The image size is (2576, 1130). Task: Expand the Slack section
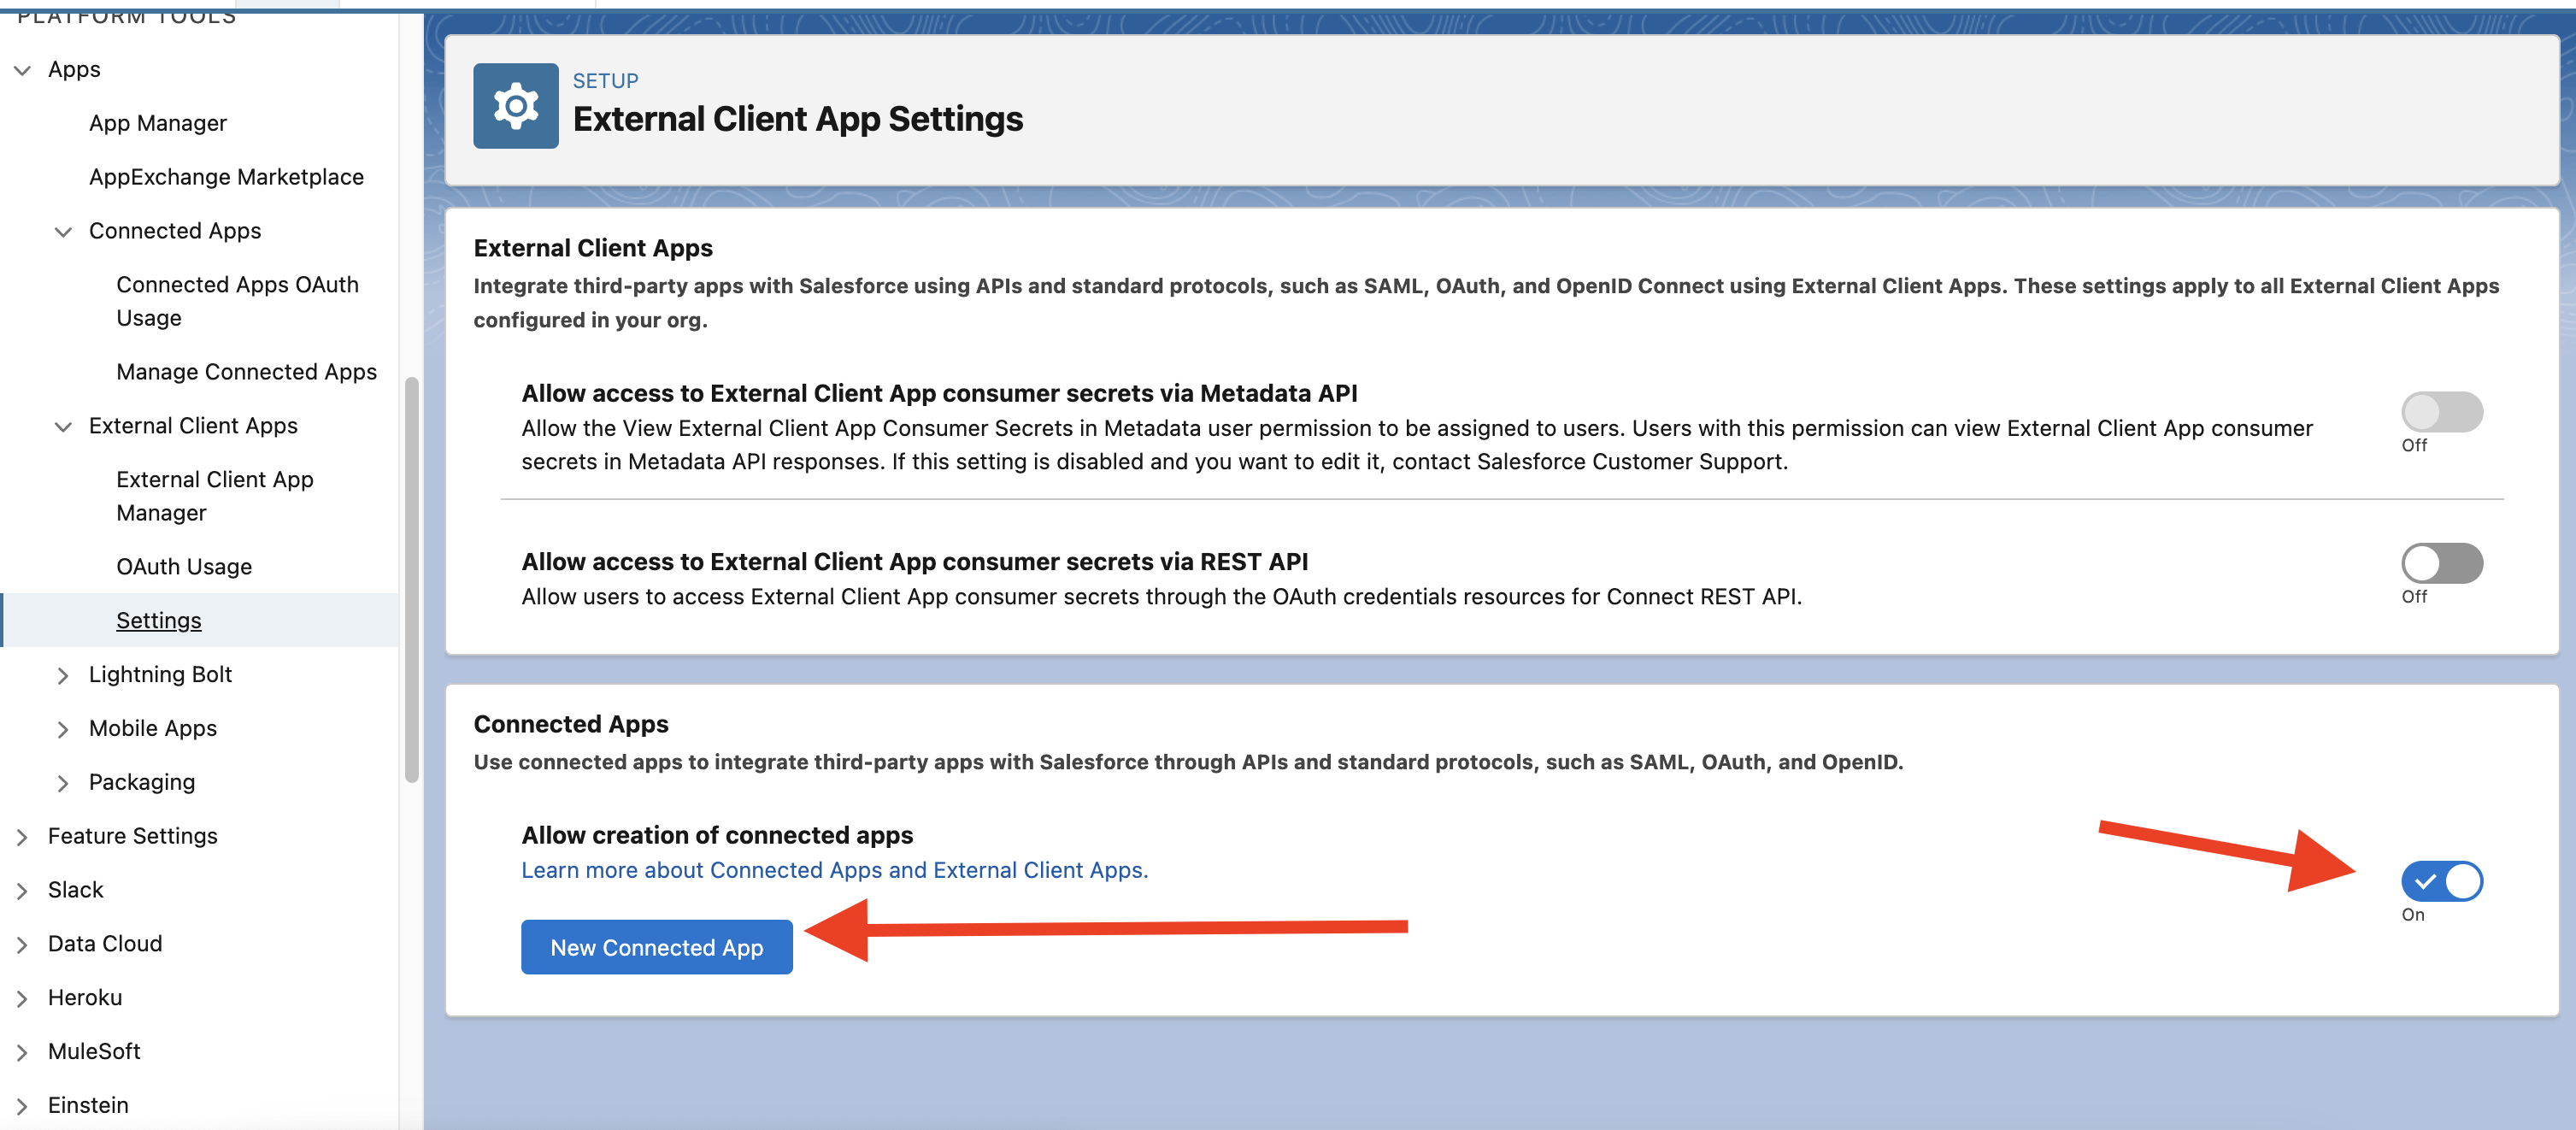(x=22, y=890)
